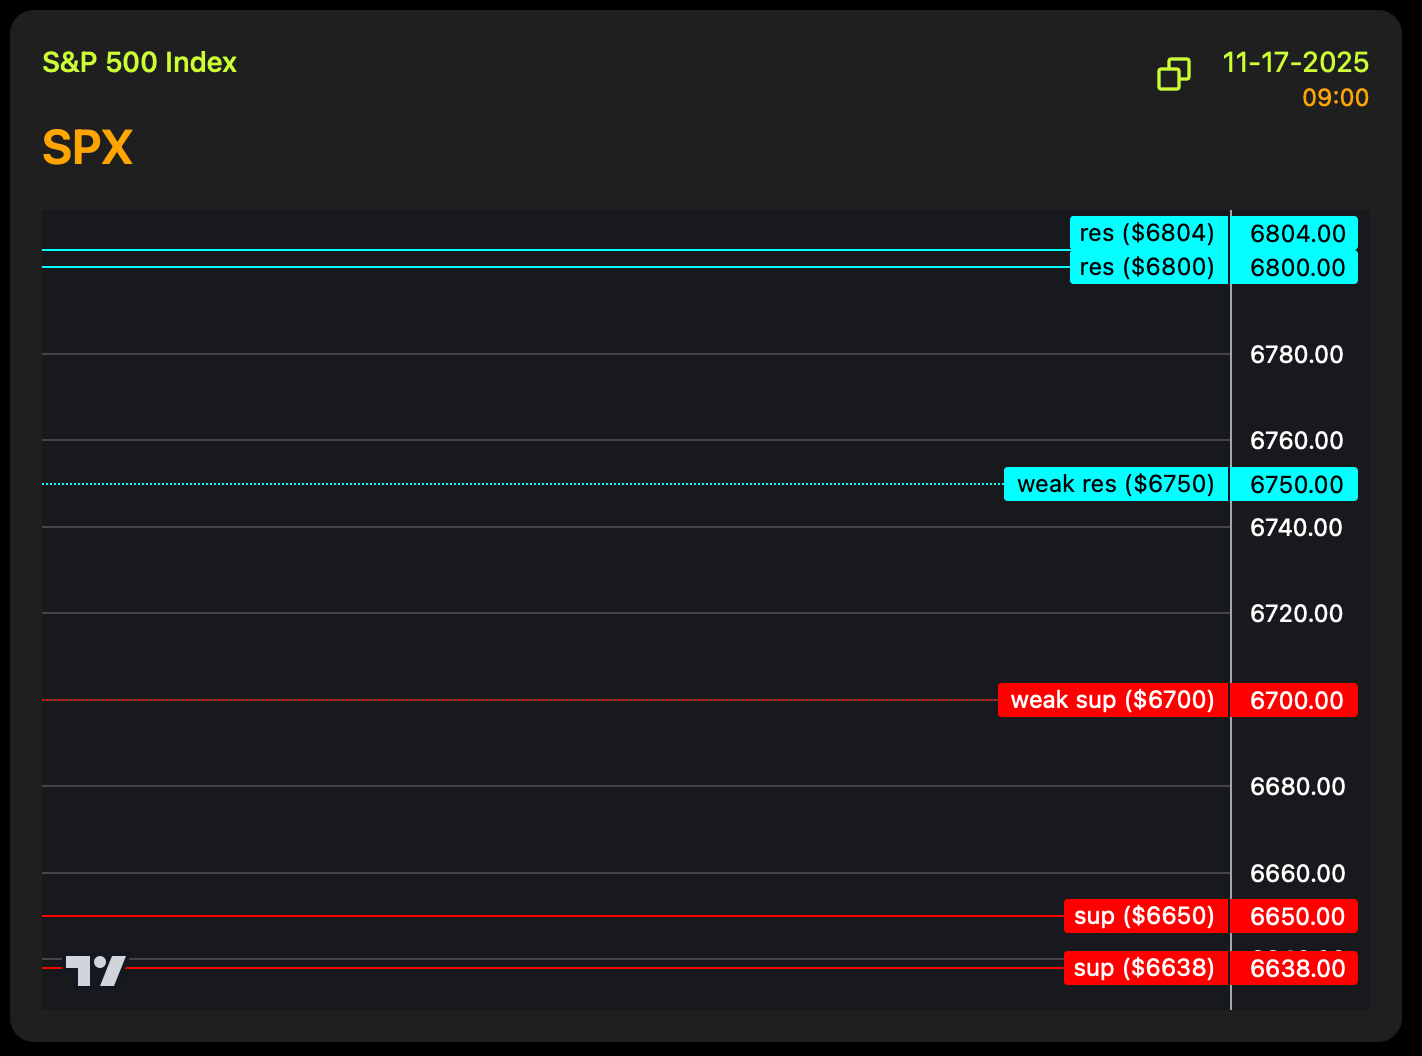Select the SPX ticker symbol
1422x1056 pixels.
(x=87, y=148)
